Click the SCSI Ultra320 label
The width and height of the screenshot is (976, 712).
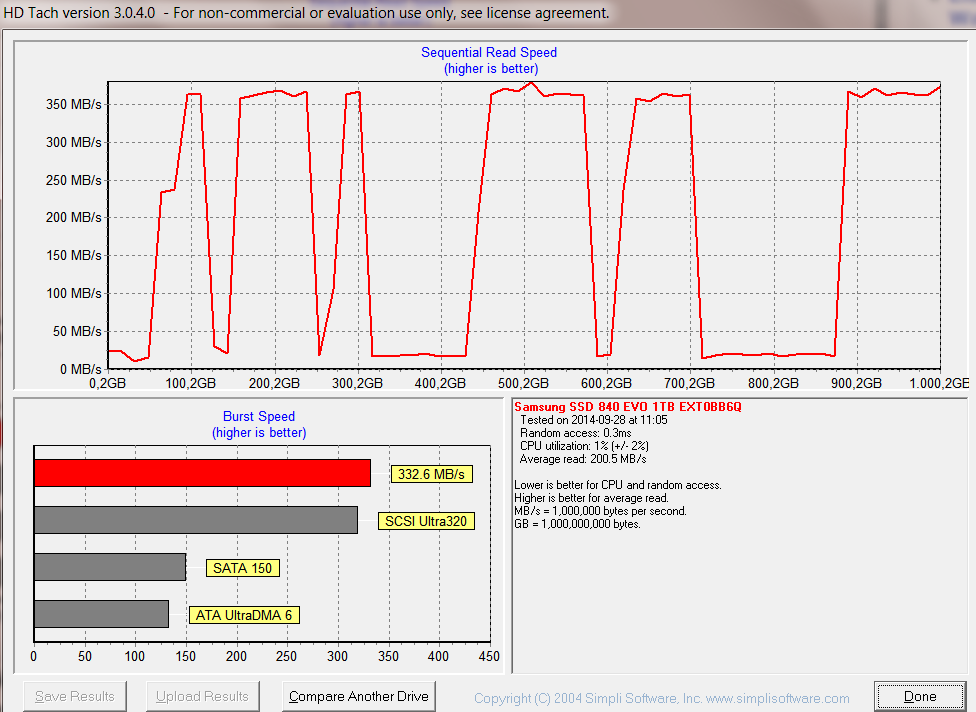pos(426,521)
